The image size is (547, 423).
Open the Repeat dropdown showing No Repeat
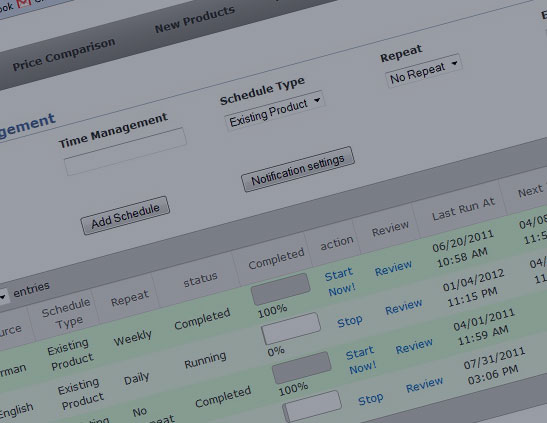pos(424,70)
